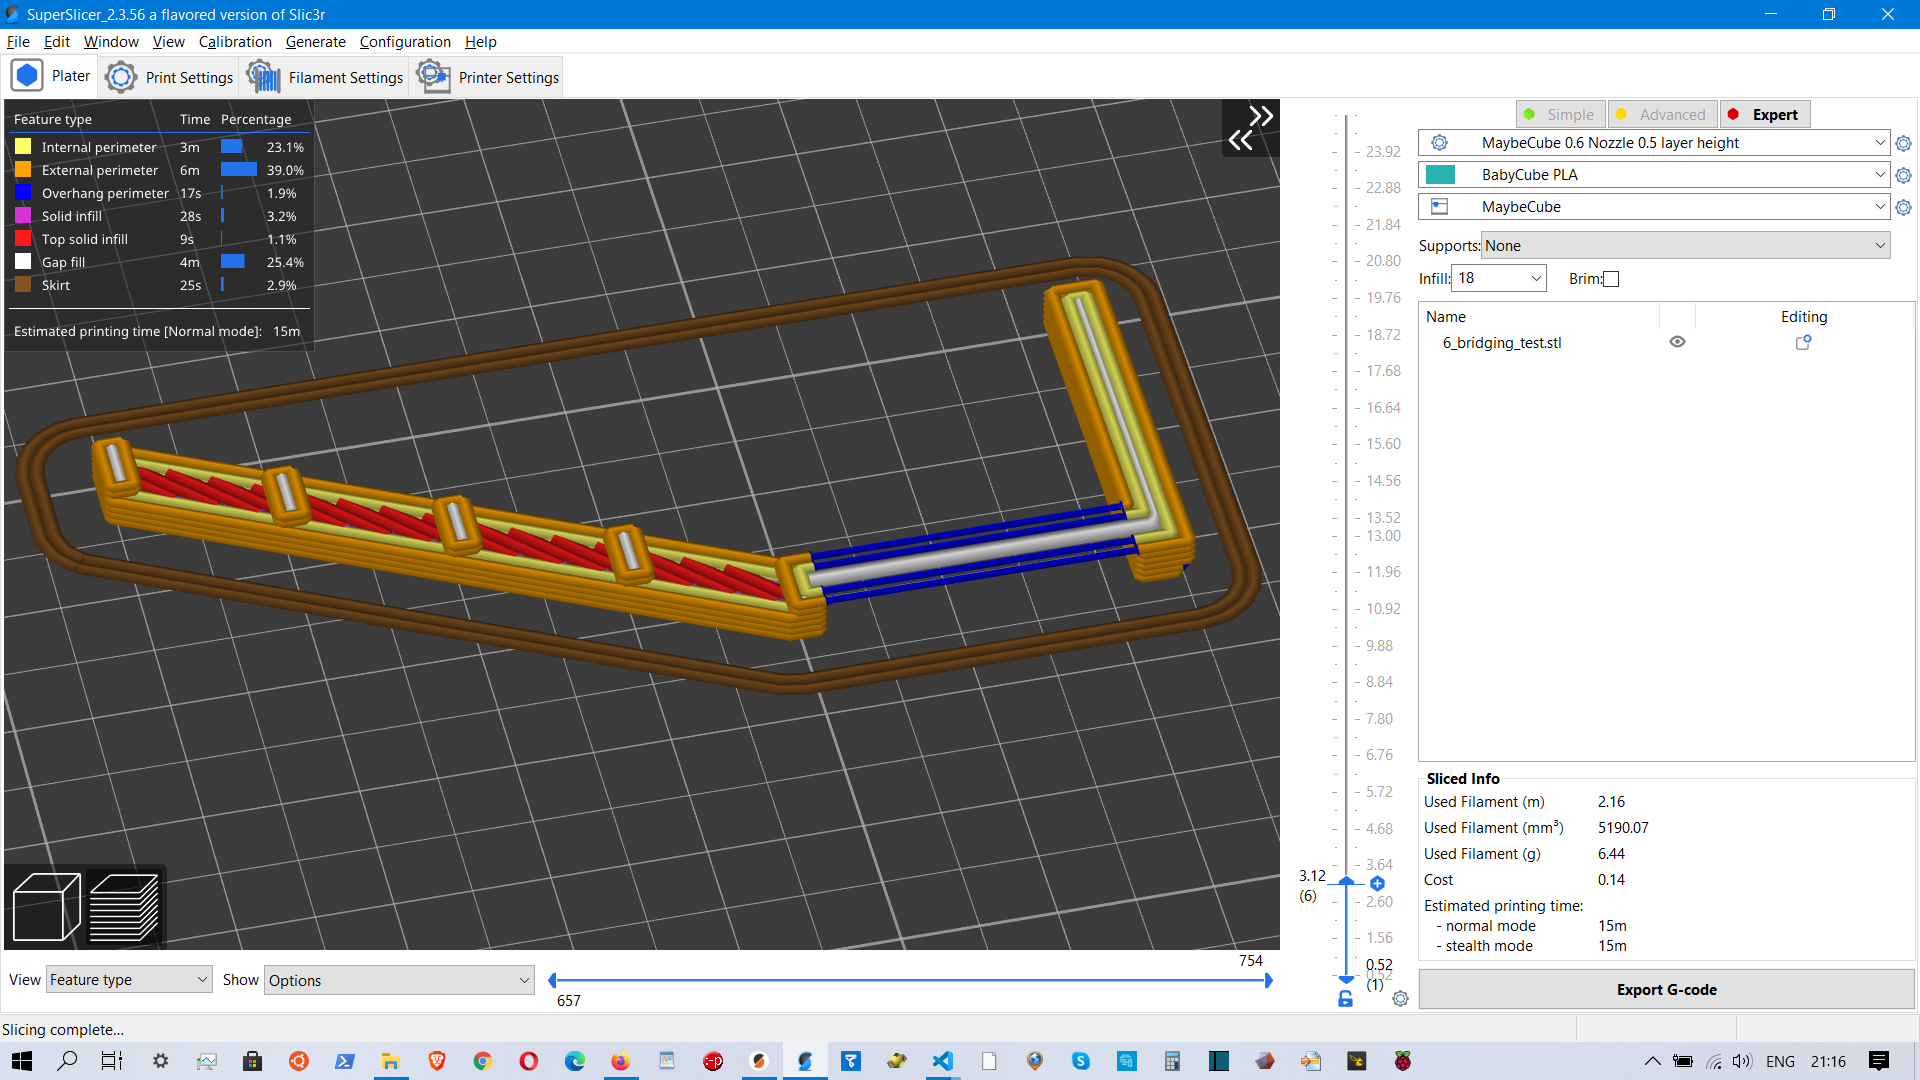Open Visual Studio Code from taskbar

point(943,1061)
